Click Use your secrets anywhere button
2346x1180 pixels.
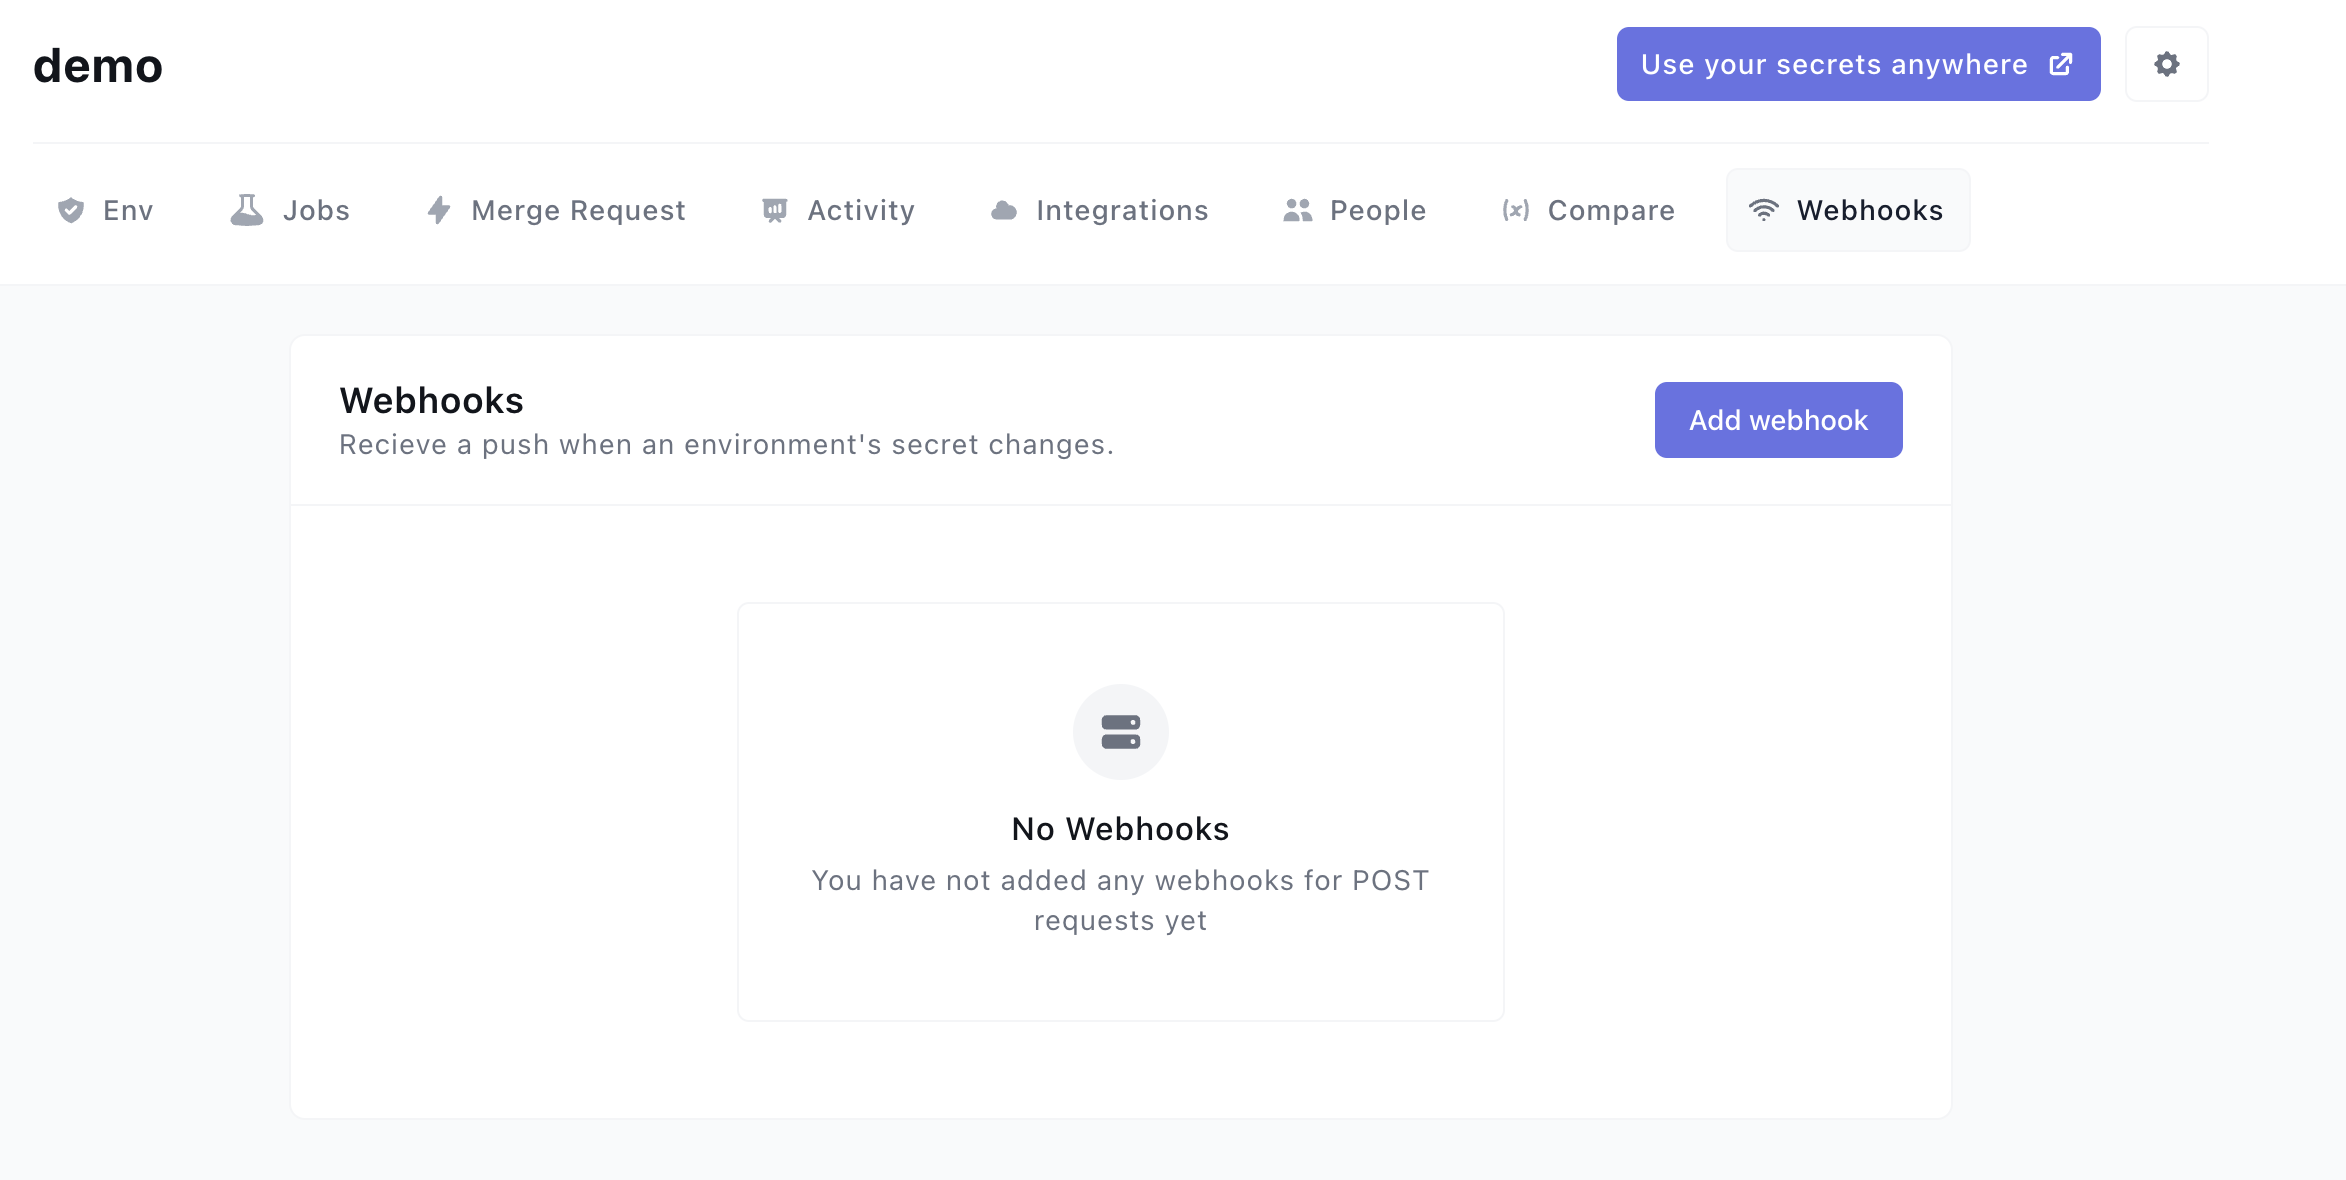(1834, 64)
